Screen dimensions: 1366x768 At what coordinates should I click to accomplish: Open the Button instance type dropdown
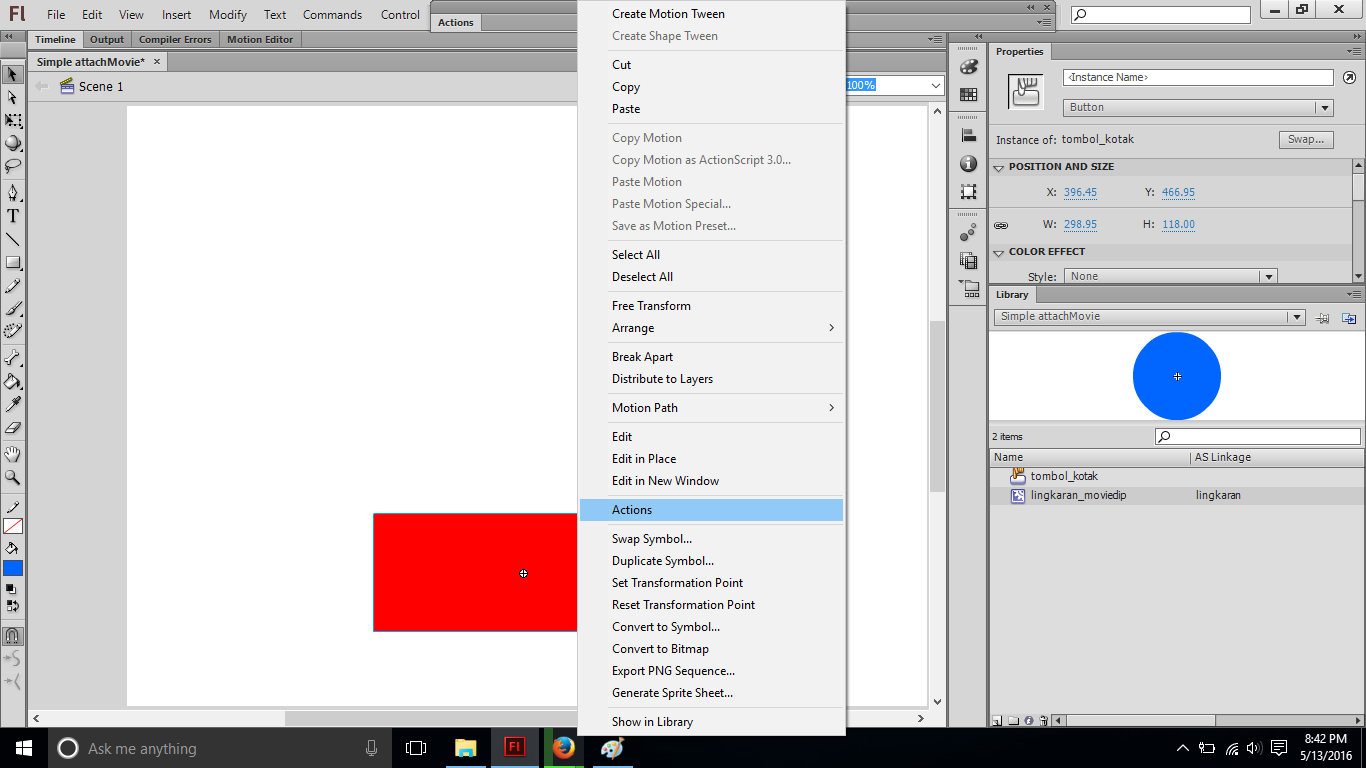coord(1324,108)
